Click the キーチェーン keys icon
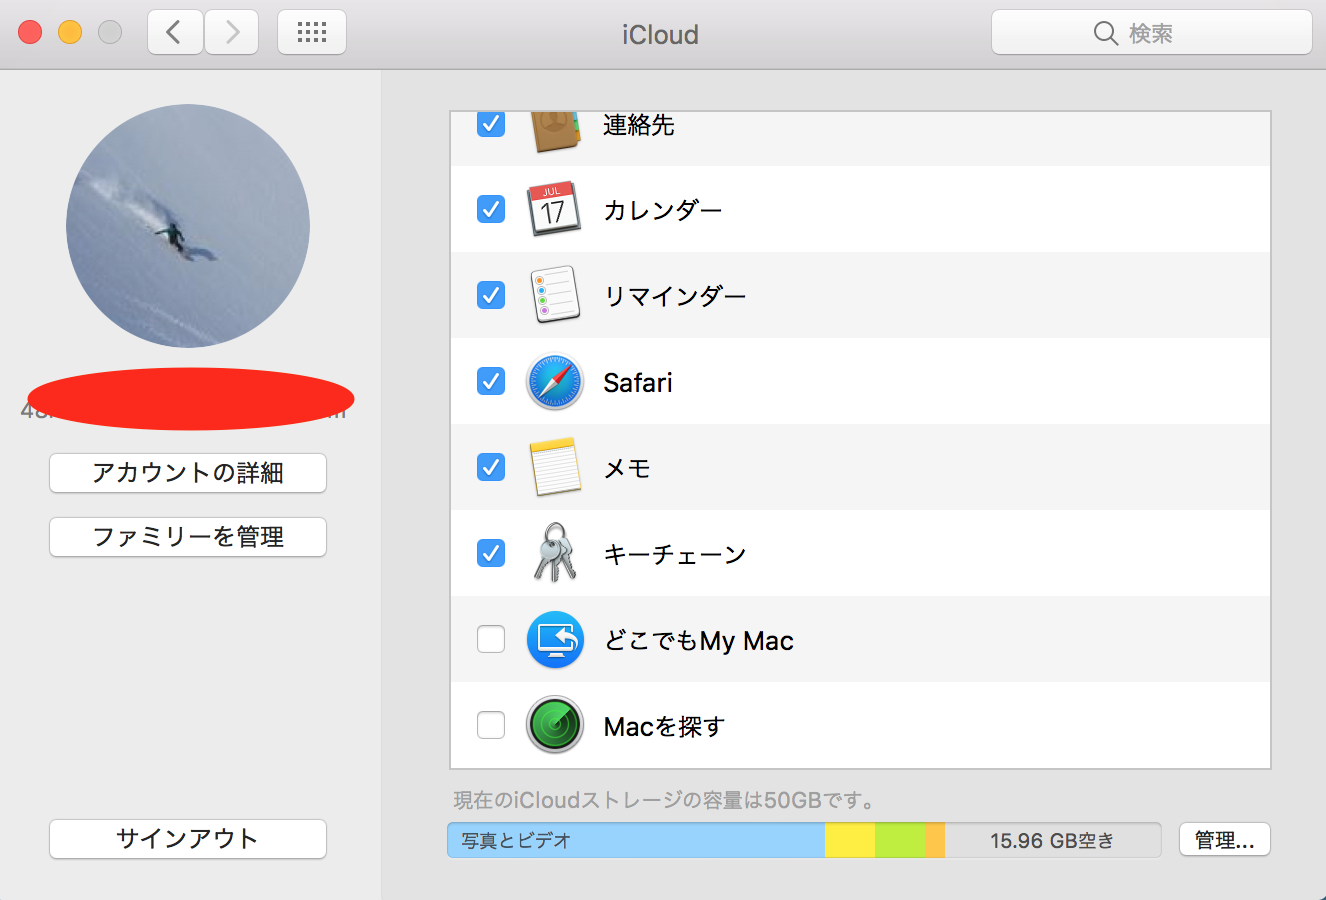Viewport: 1326px width, 900px height. coord(555,553)
